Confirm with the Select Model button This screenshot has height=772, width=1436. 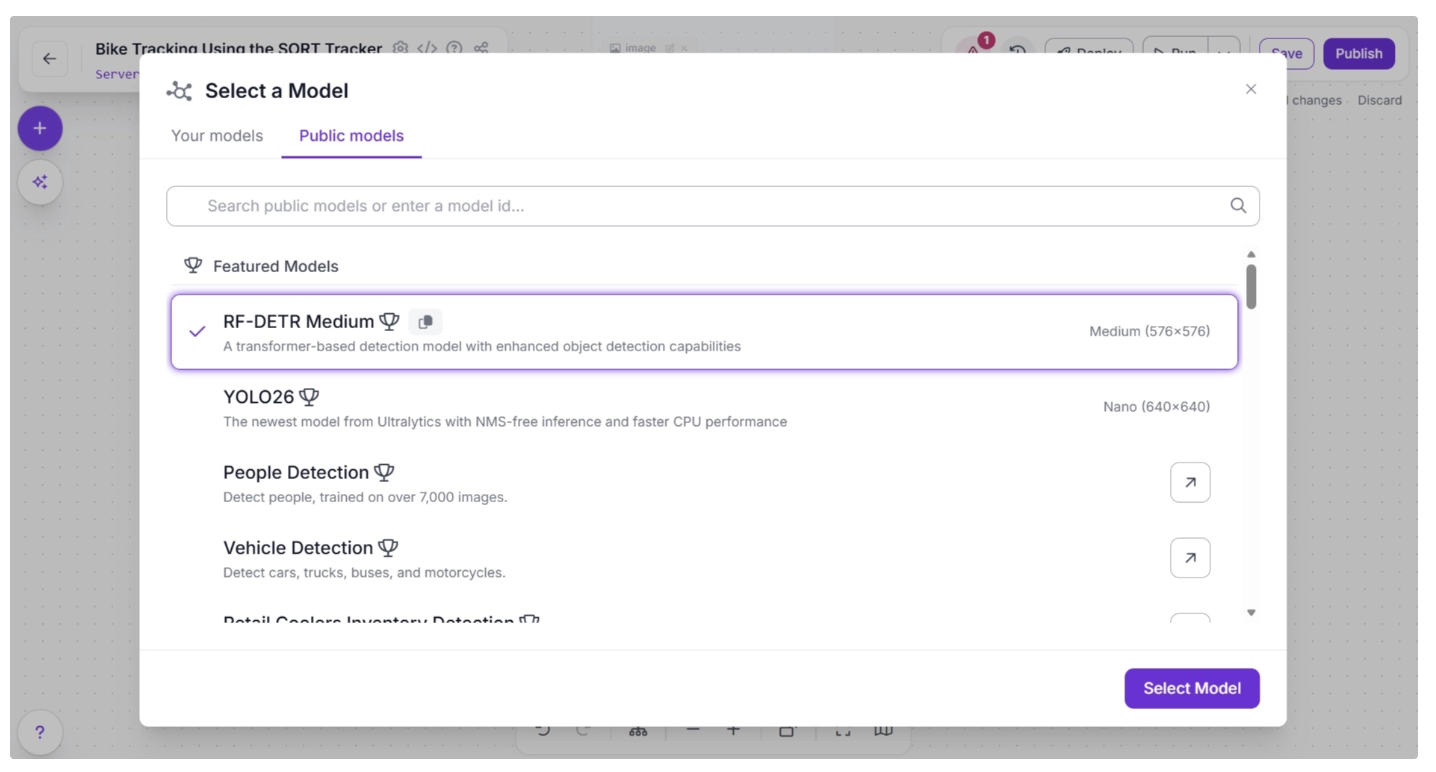(1192, 688)
